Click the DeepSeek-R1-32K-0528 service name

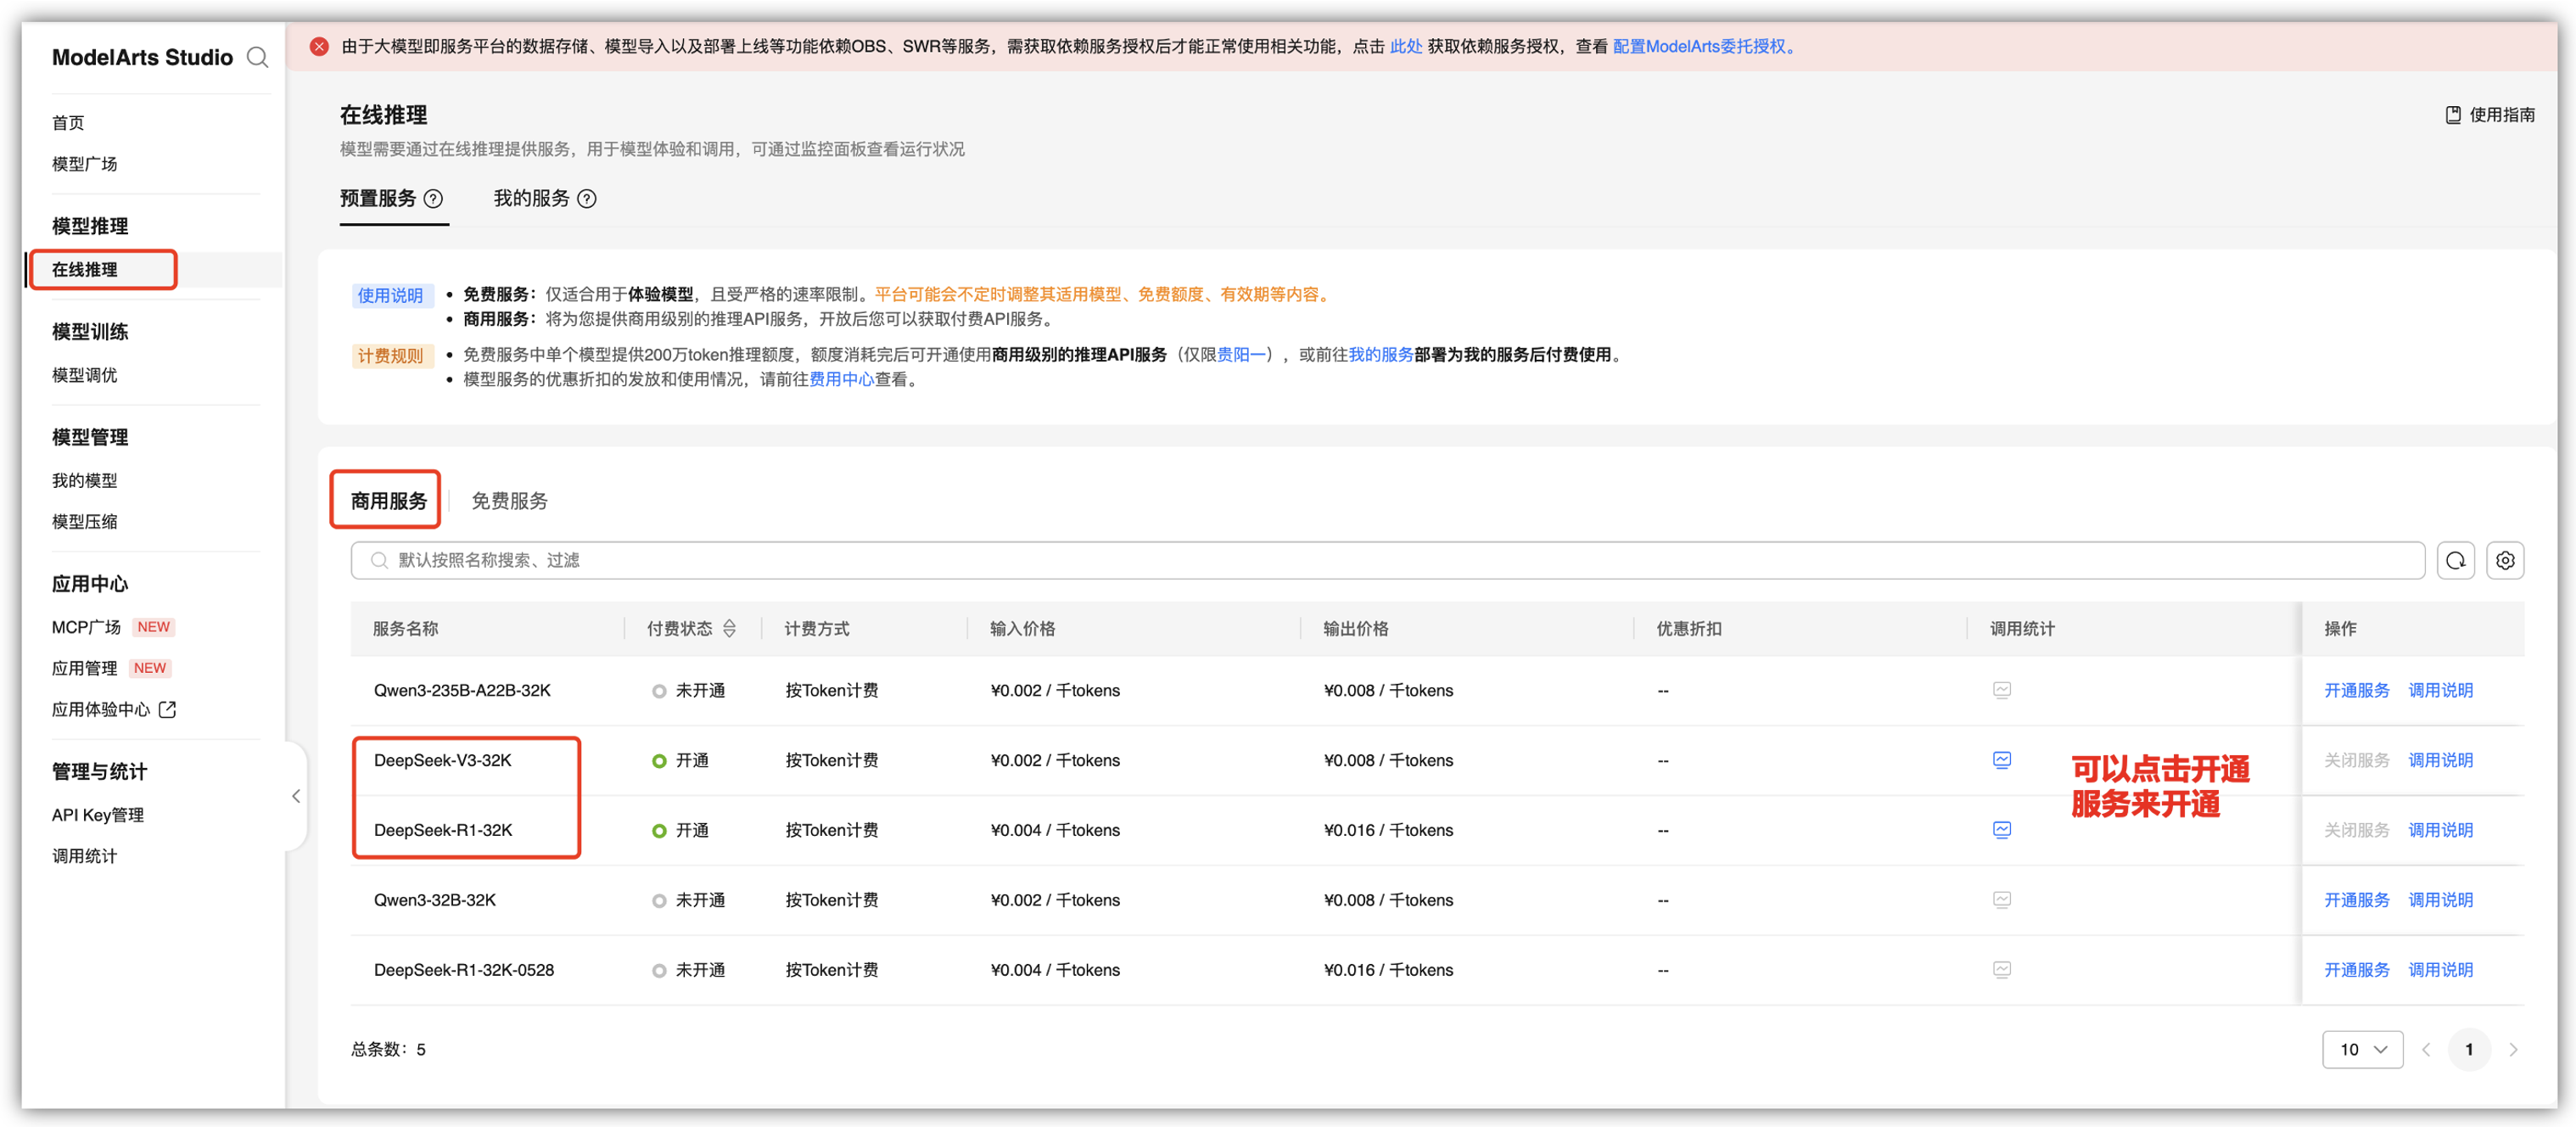point(464,971)
